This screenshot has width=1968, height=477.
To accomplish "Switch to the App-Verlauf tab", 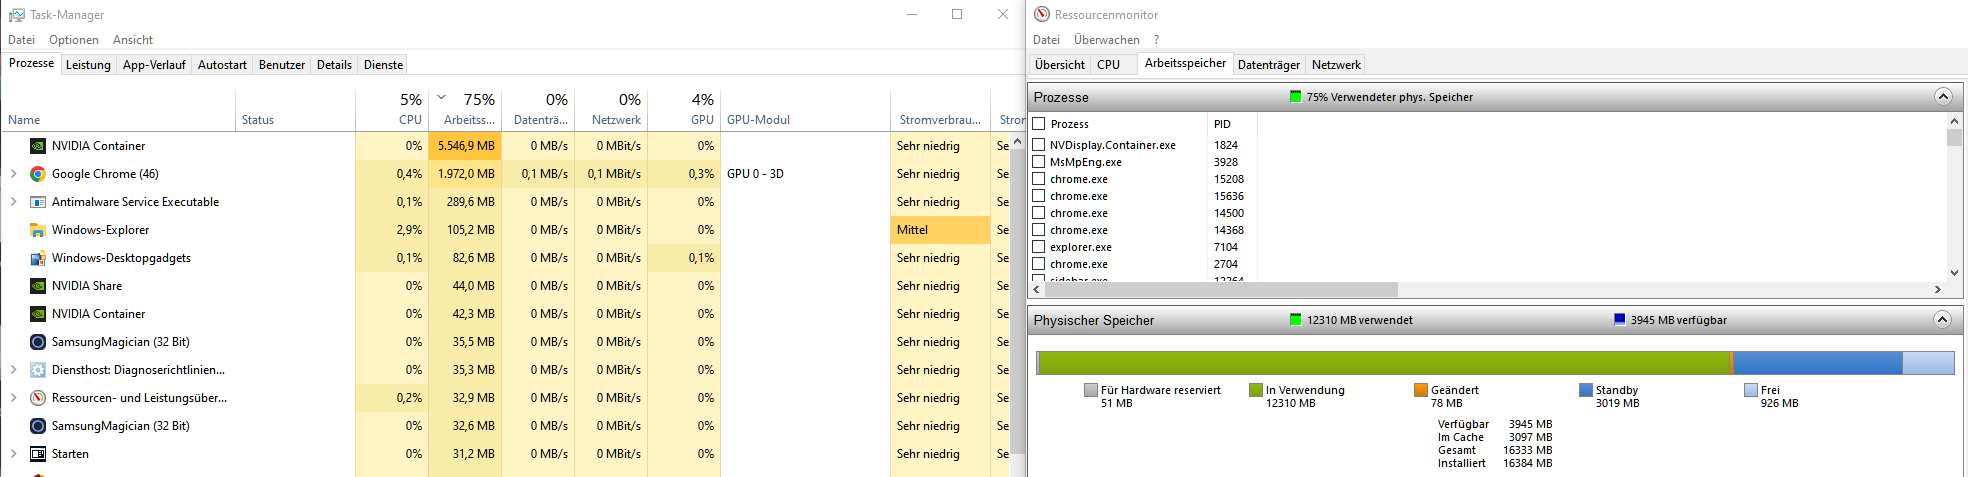I will 154,65.
